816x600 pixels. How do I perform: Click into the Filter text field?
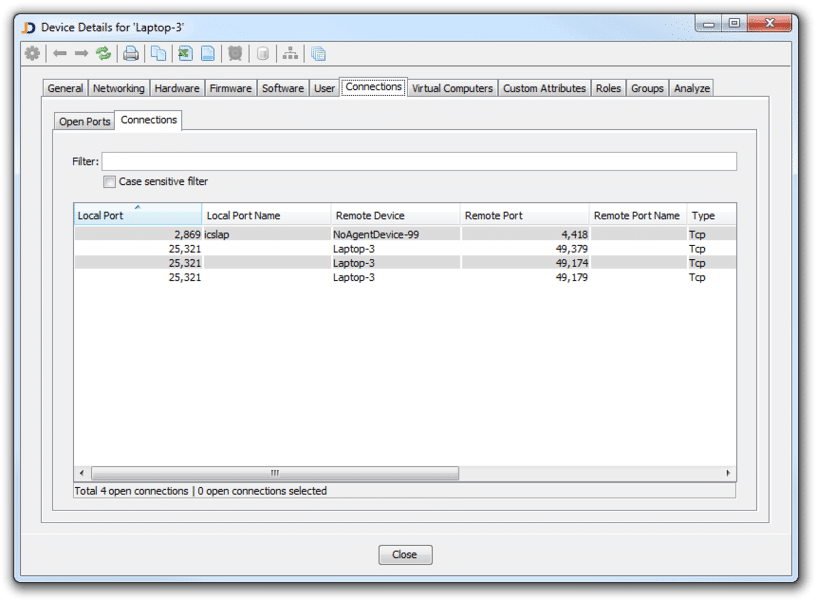click(x=419, y=162)
